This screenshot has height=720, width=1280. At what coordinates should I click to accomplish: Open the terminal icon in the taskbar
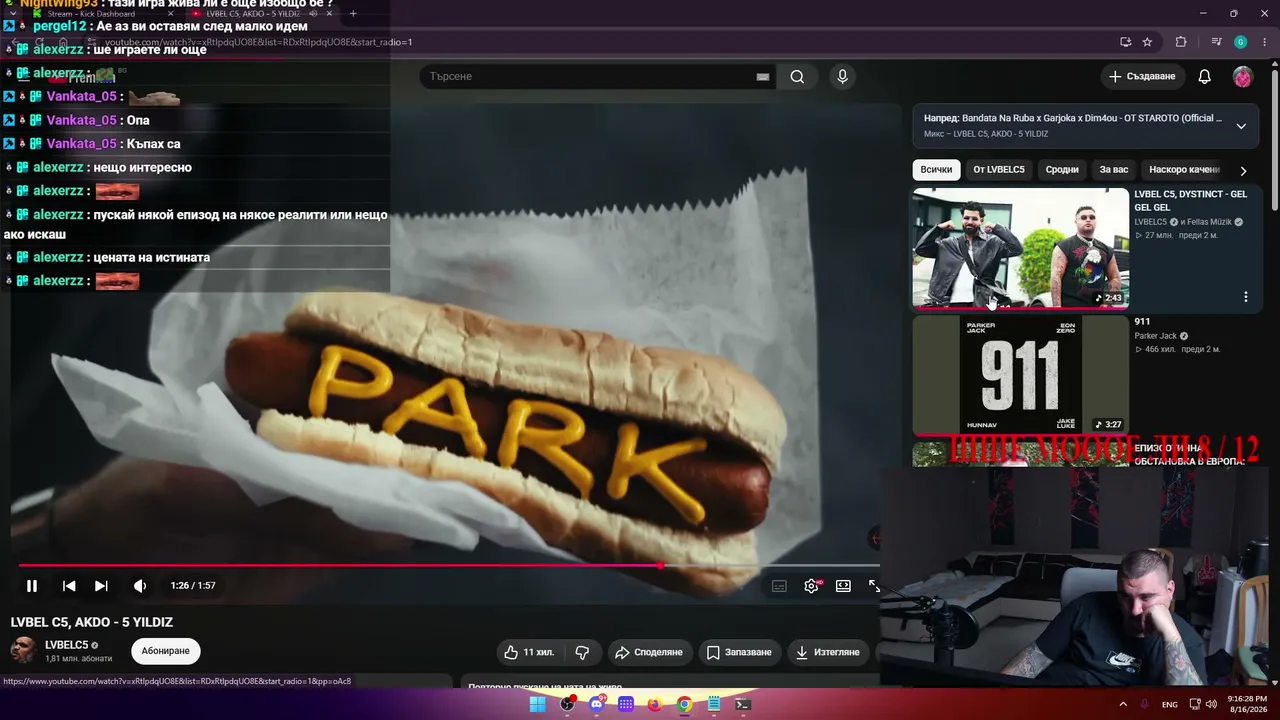(743, 704)
